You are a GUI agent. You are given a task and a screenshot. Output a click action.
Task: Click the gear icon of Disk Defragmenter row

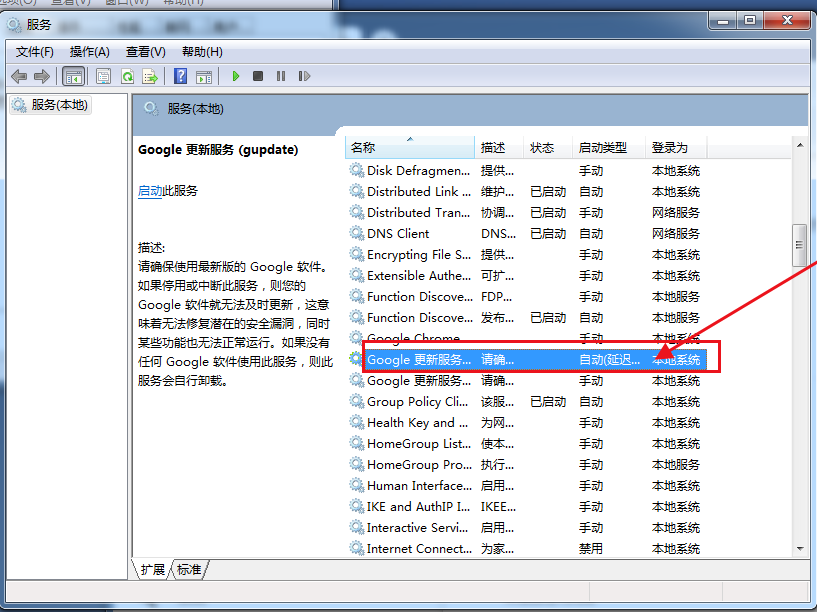coord(356,170)
